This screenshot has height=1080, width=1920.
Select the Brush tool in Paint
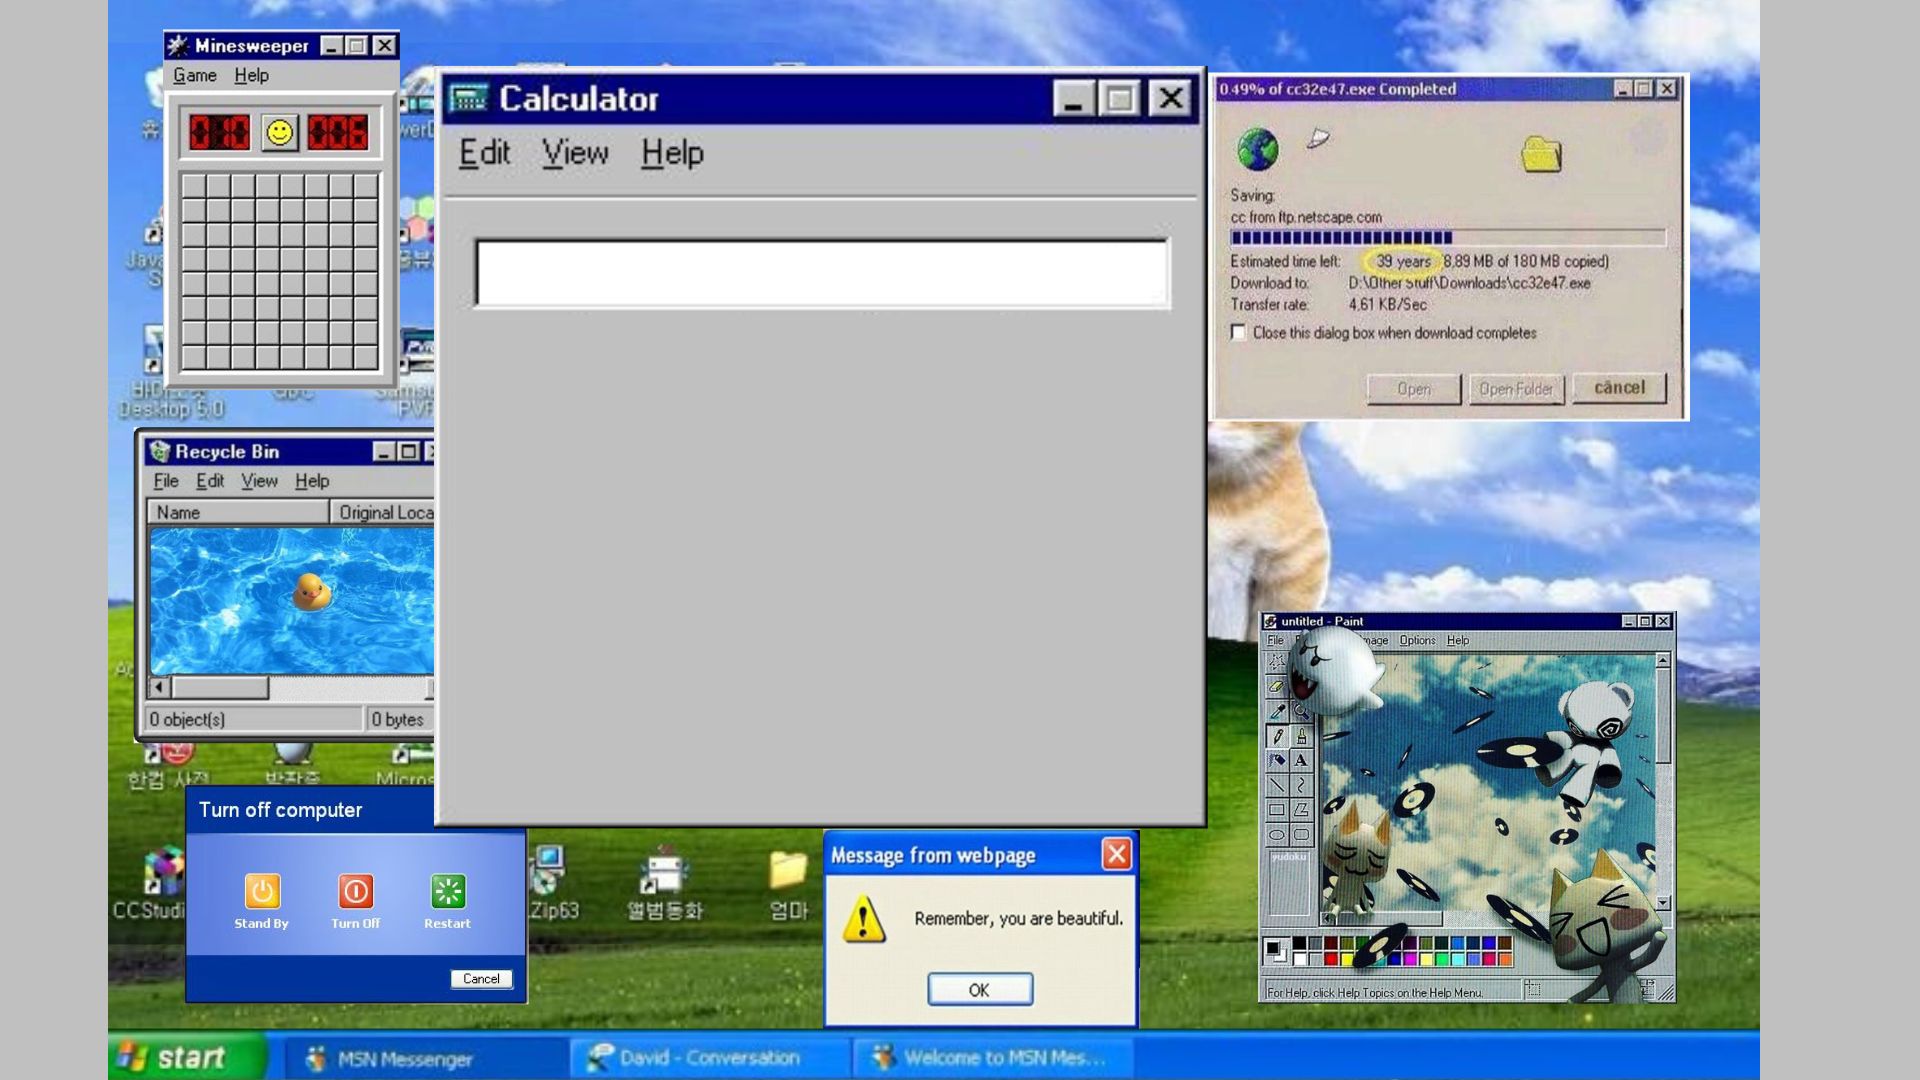click(x=1302, y=737)
